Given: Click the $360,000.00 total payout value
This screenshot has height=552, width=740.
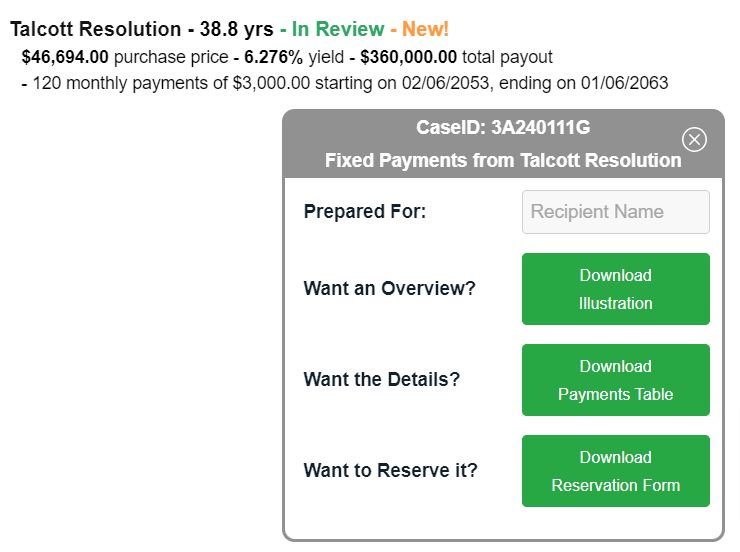Looking at the screenshot, I should (408, 57).
